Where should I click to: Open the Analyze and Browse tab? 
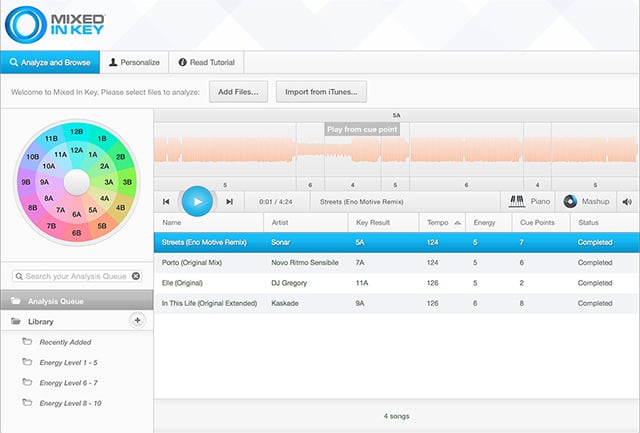(x=50, y=62)
